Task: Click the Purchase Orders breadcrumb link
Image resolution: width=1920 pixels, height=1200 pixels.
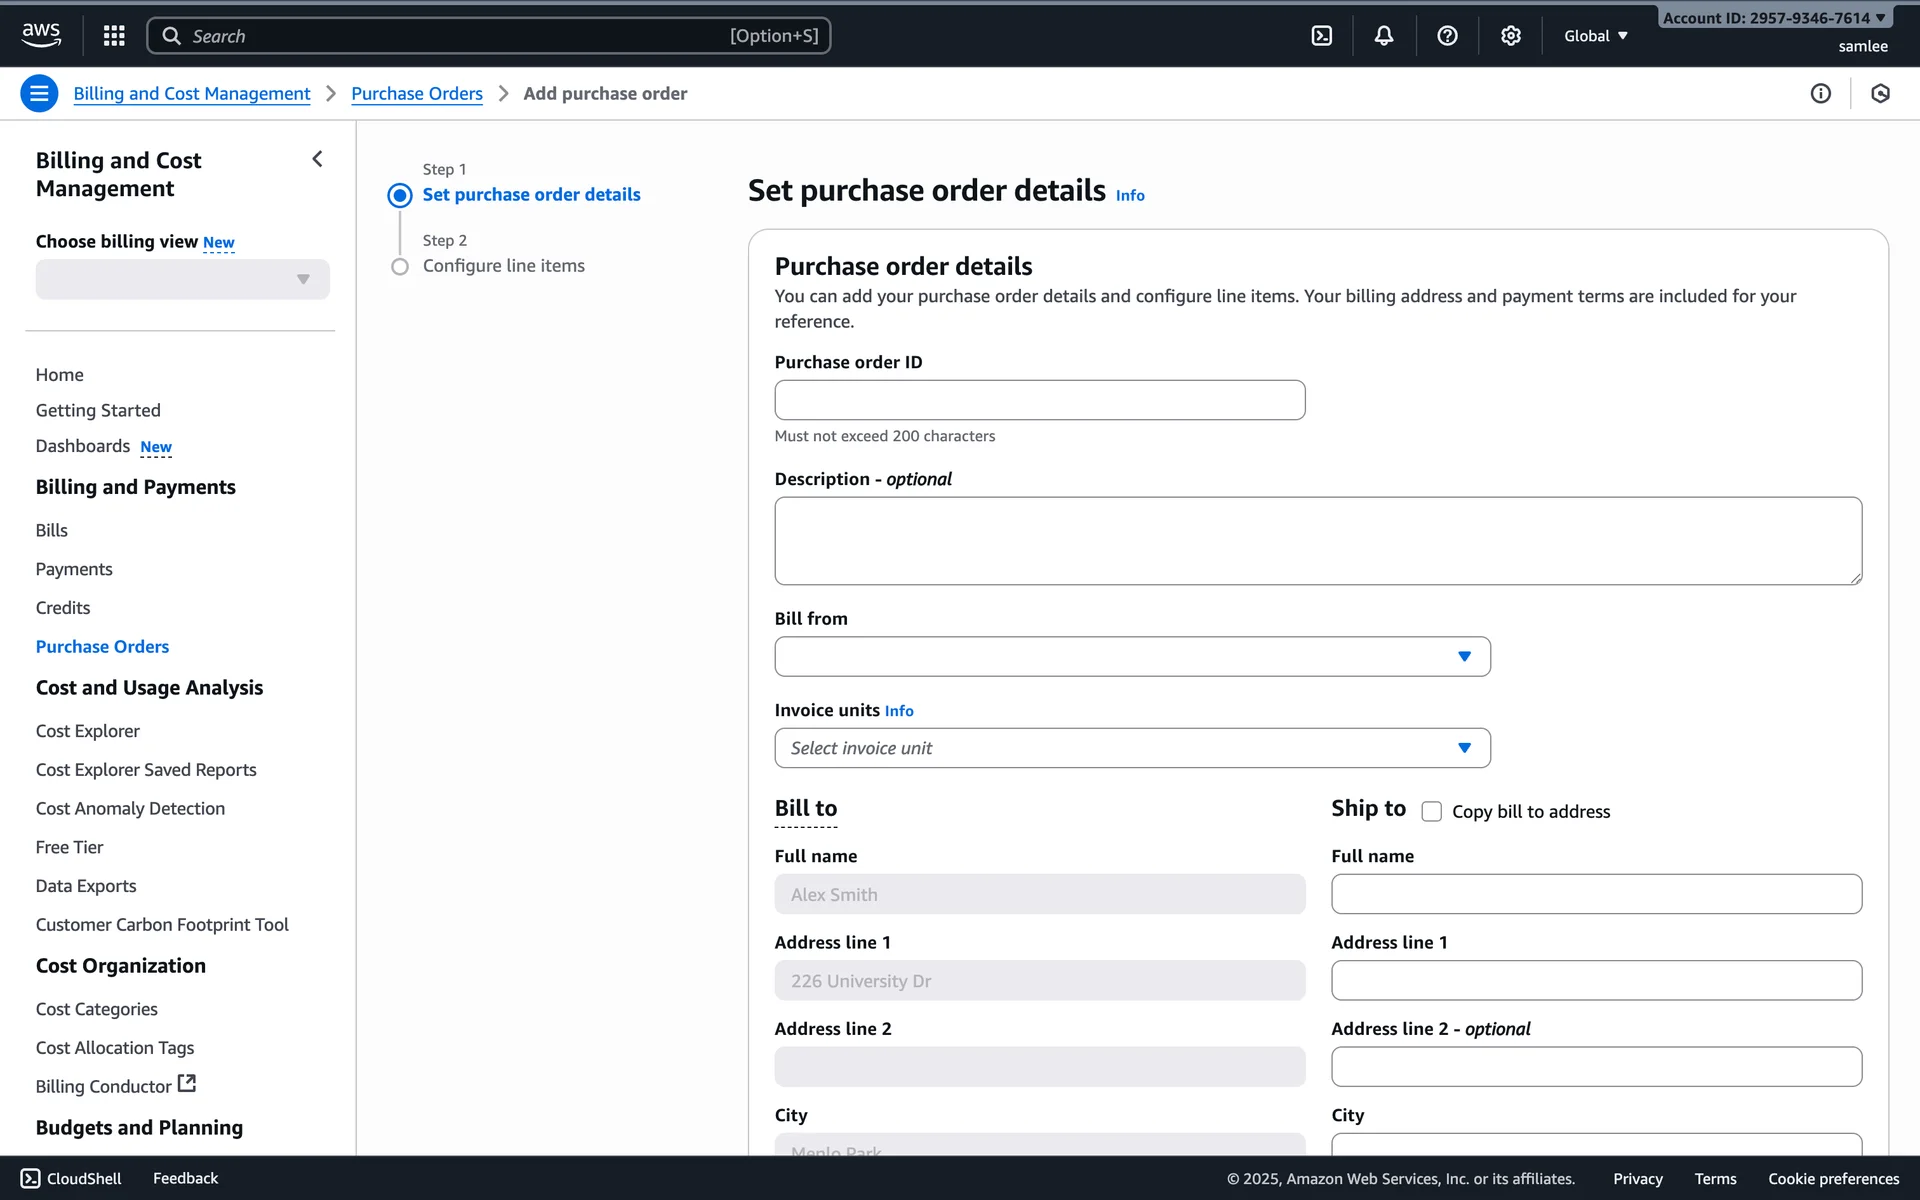Action: [x=416, y=93]
